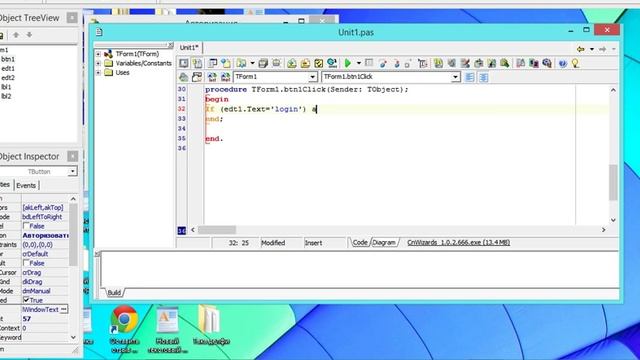The height and width of the screenshot is (360, 640).
Task: Switch to the Unit1* editor tab
Action: [x=189, y=48]
